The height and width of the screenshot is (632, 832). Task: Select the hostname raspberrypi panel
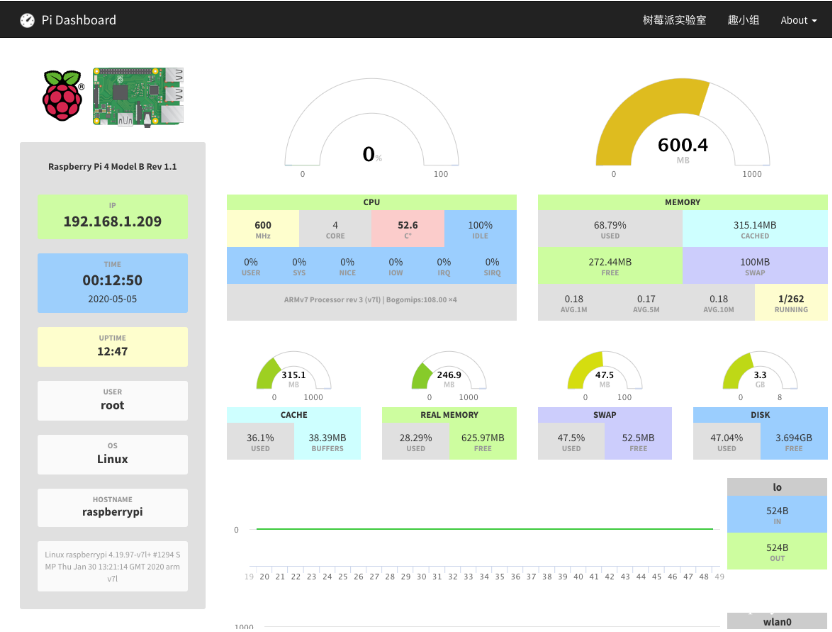coord(112,507)
